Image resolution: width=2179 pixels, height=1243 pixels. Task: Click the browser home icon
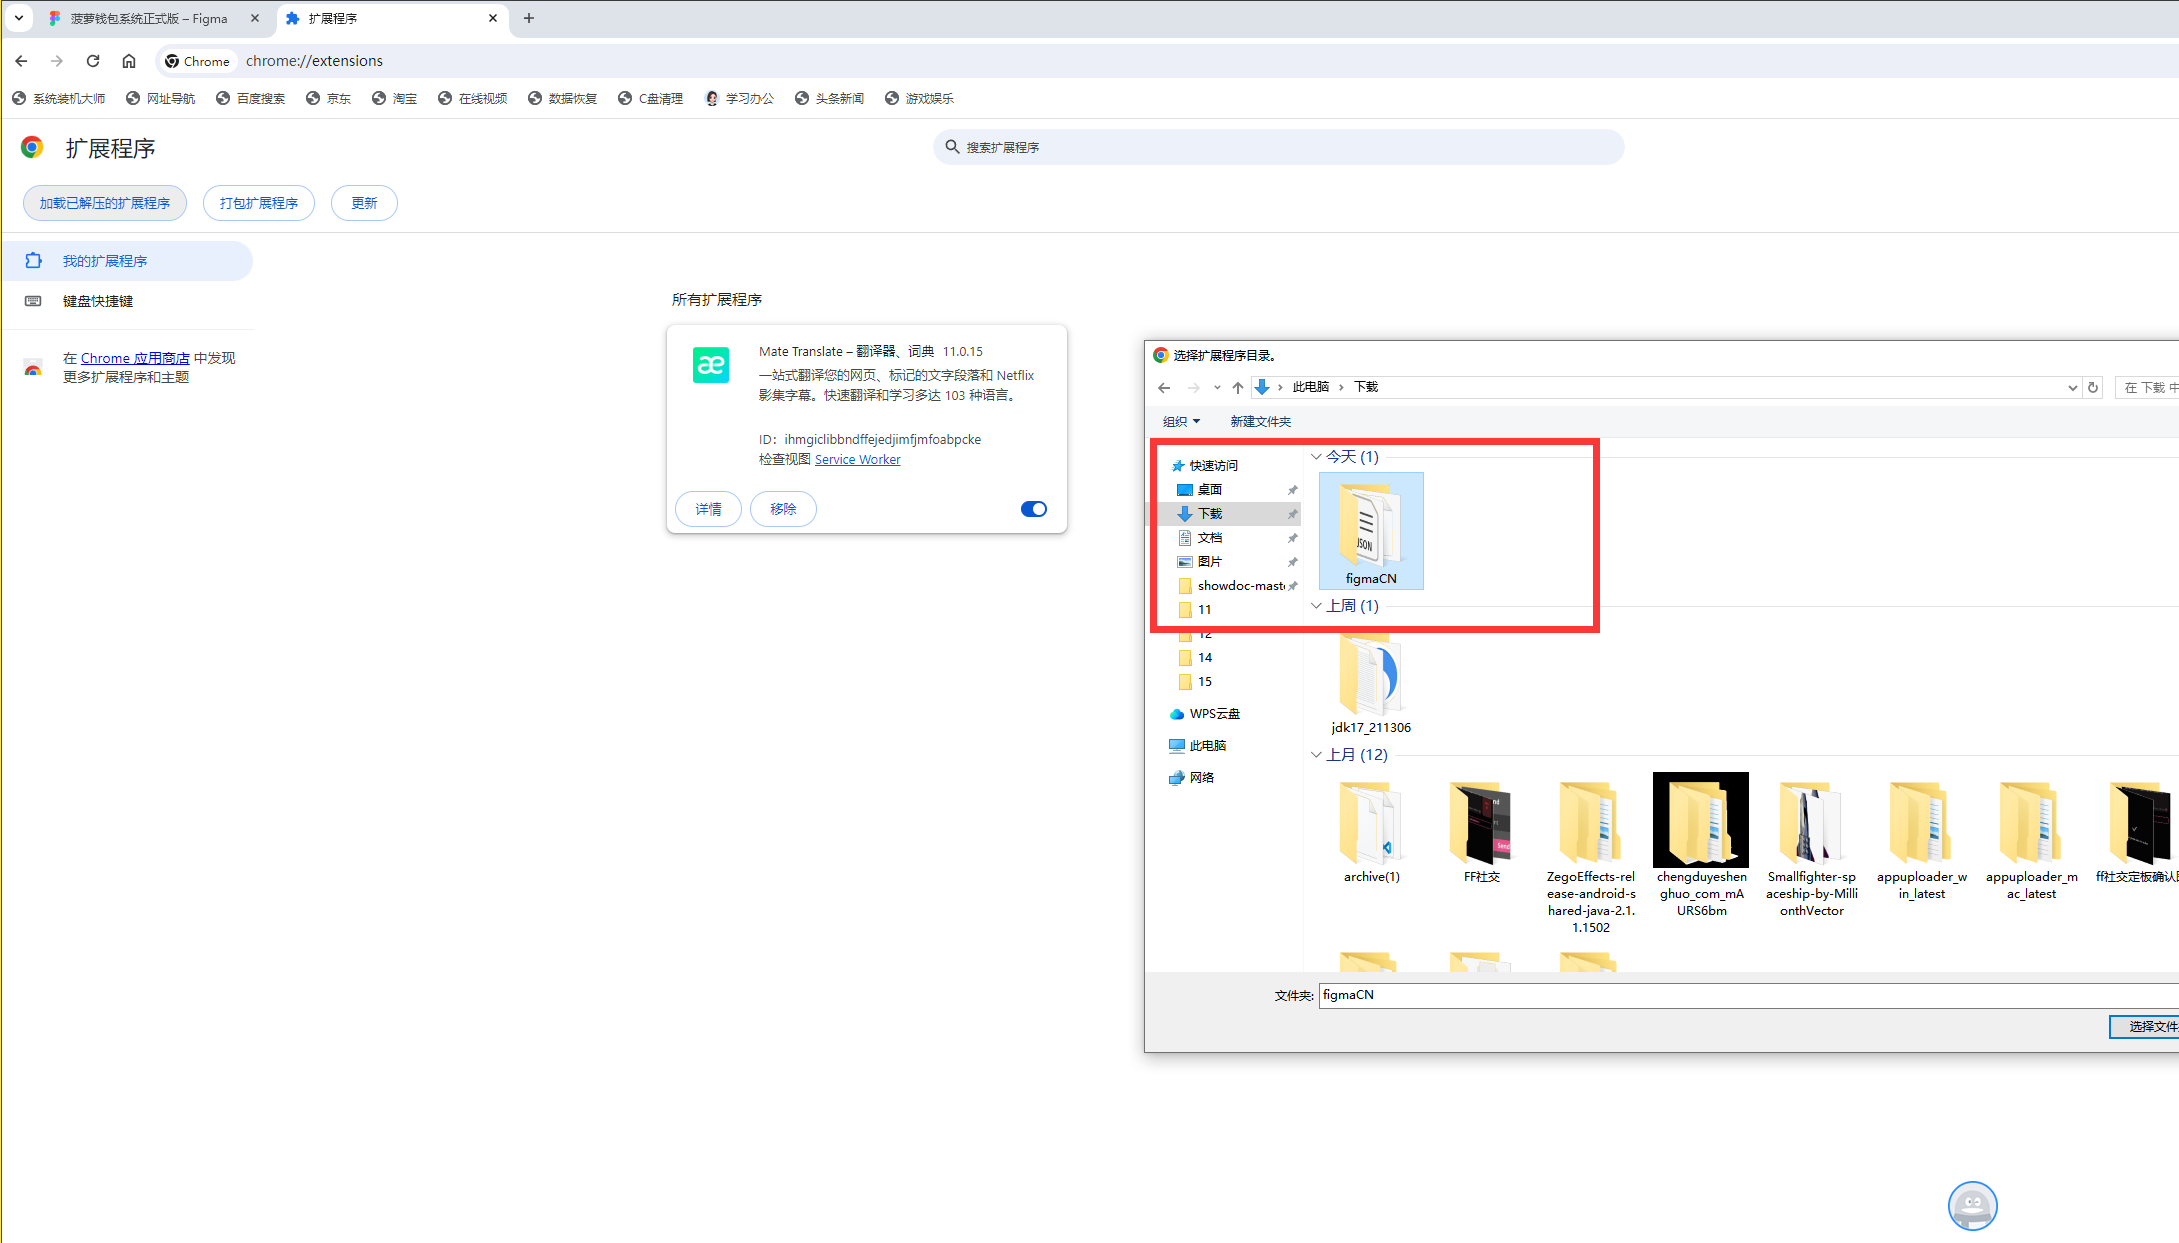point(129,61)
